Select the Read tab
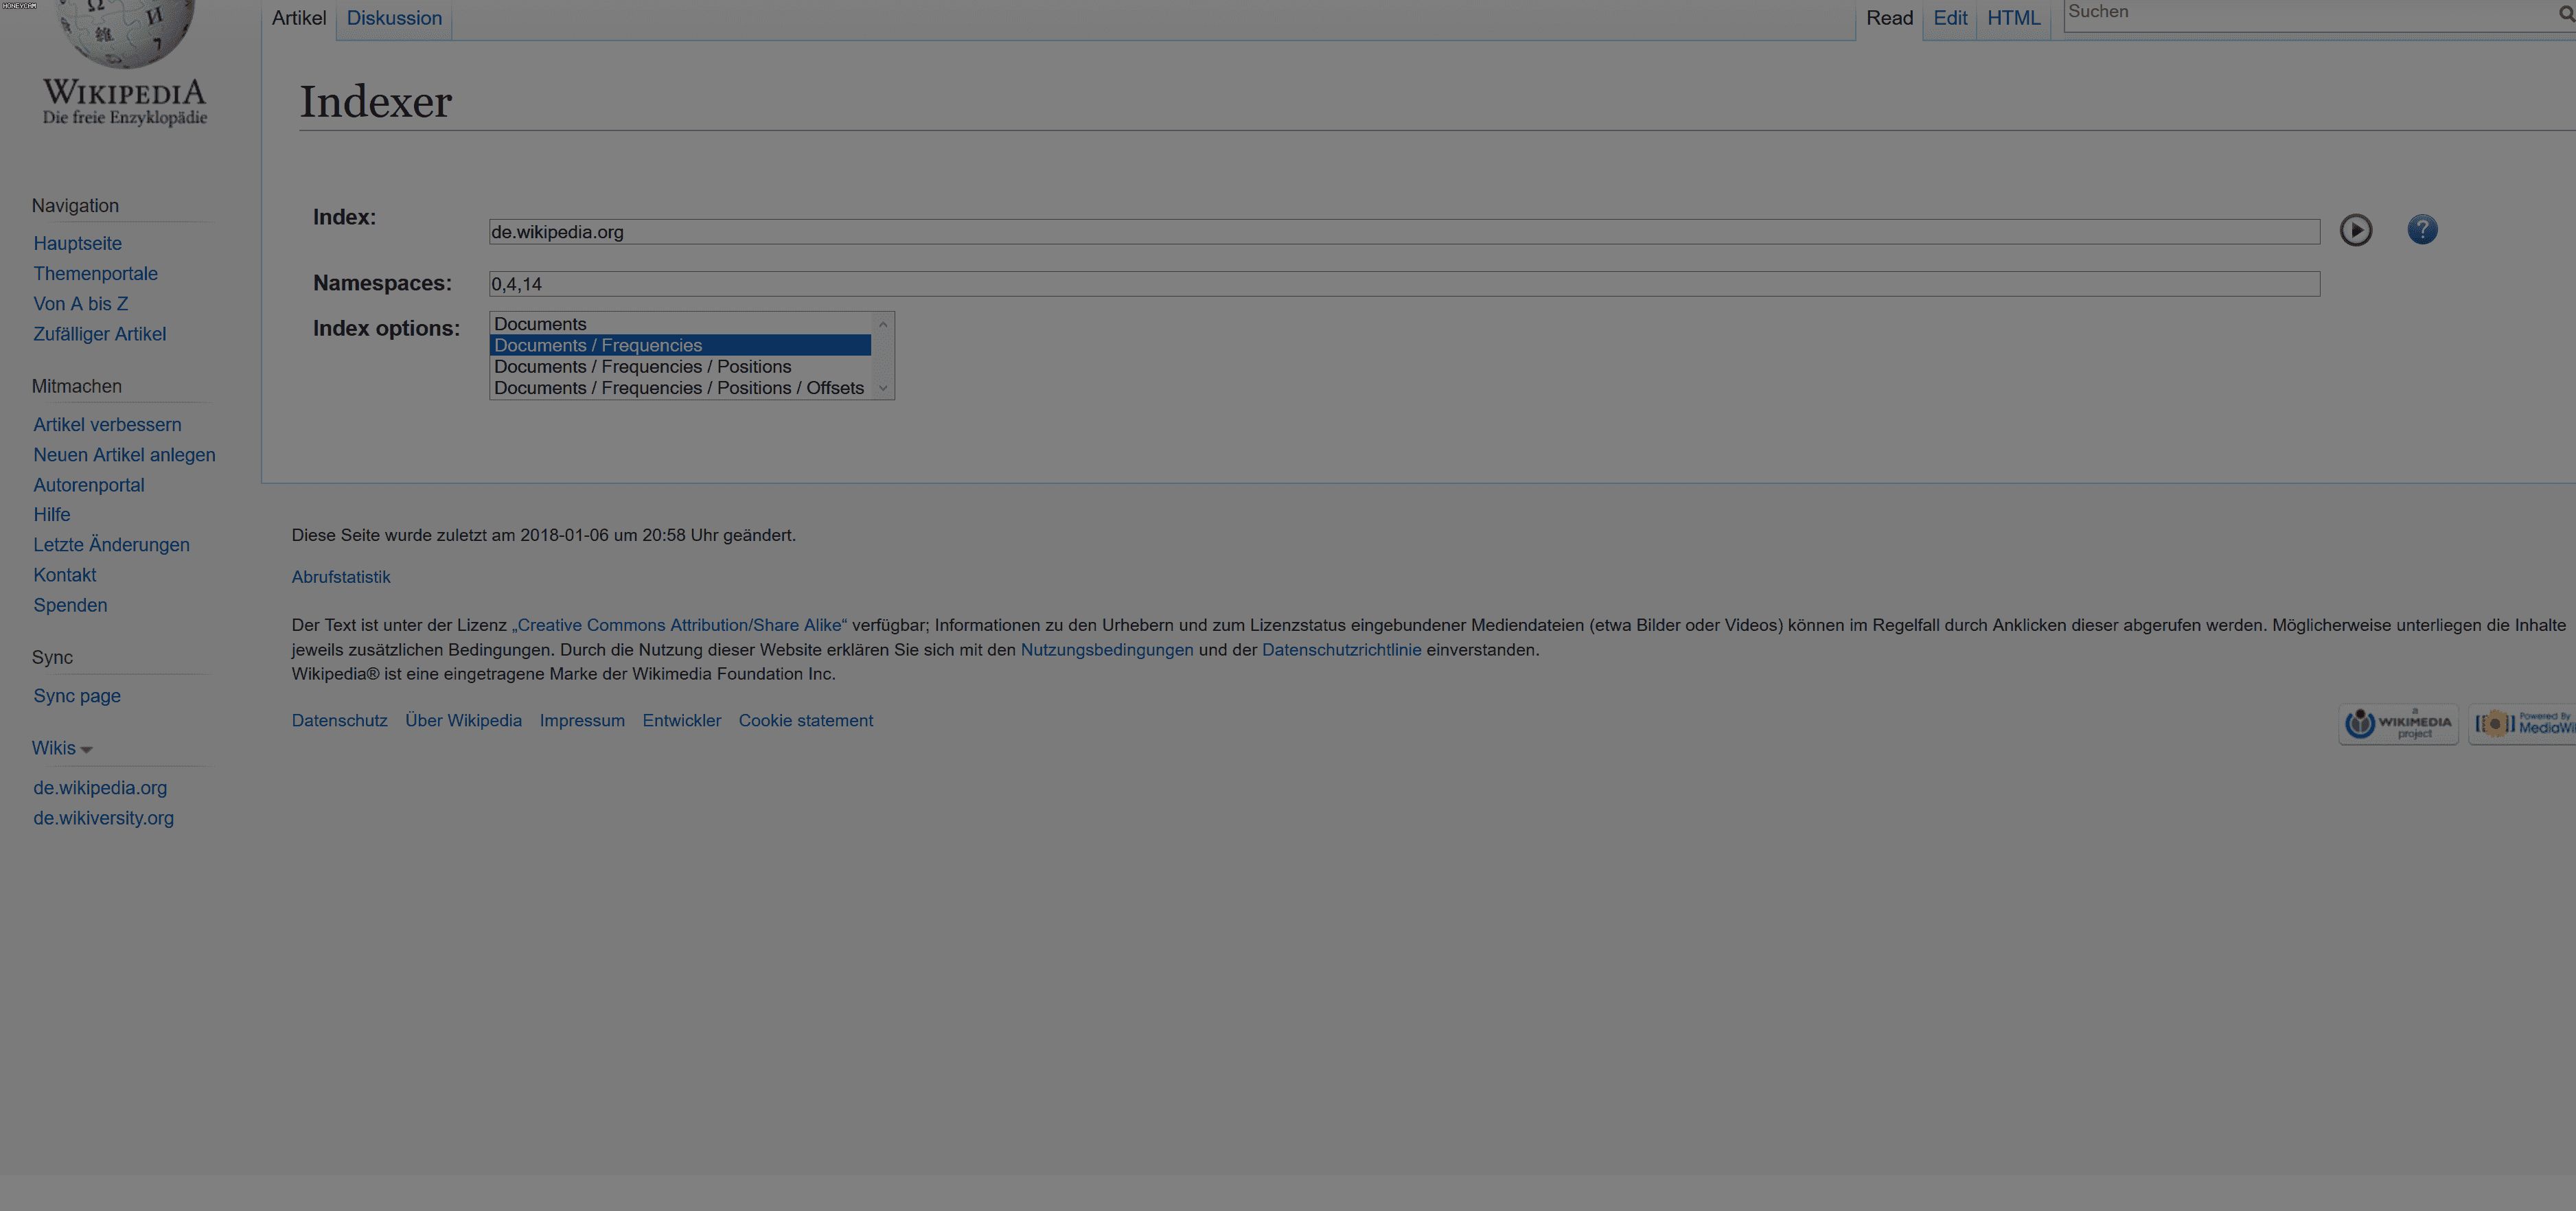Viewport: 2576px width, 1211px height. [x=1889, y=18]
